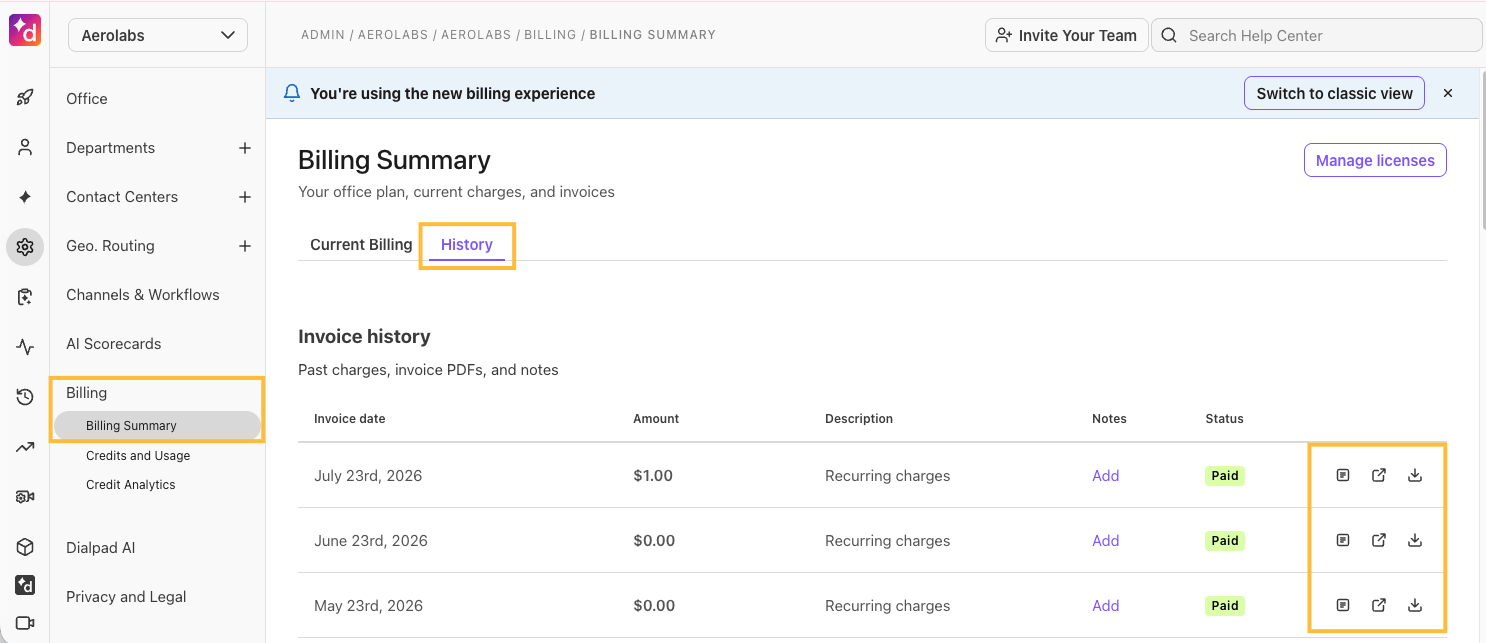Viewport: 1486px width, 643px height.
Task: Click the Dialpad logo icon
Action: pyautogui.click(x=25, y=31)
